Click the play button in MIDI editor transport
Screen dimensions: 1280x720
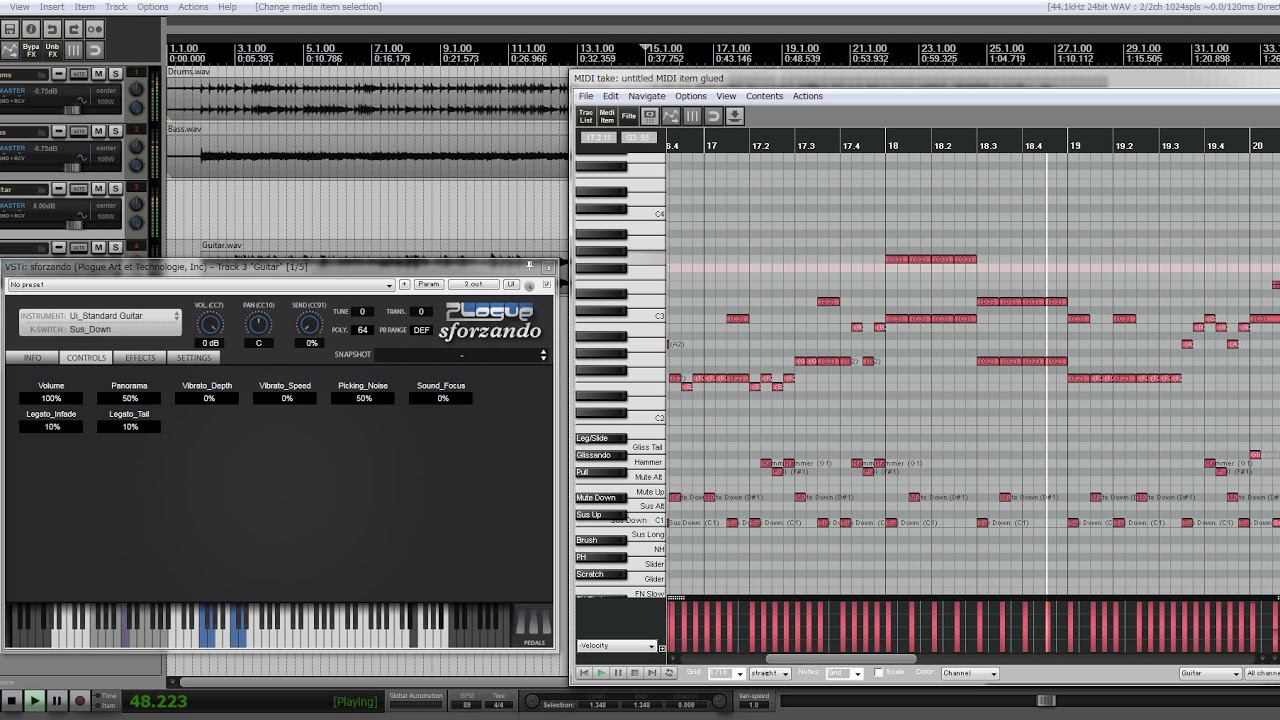(x=601, y=673)
